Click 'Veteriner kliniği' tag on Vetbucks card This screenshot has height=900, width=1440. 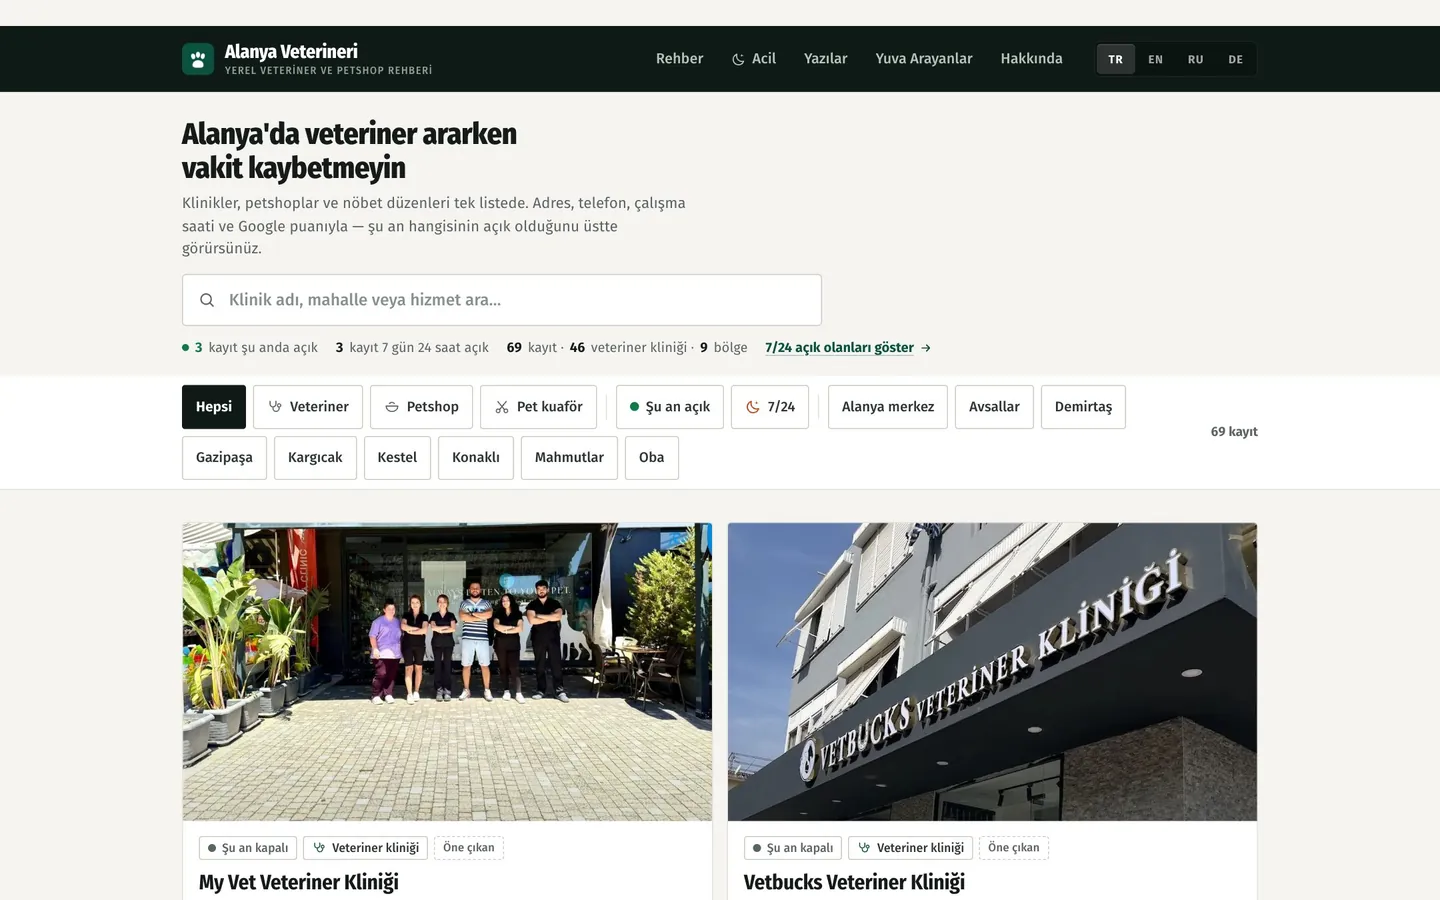[911, 848]
